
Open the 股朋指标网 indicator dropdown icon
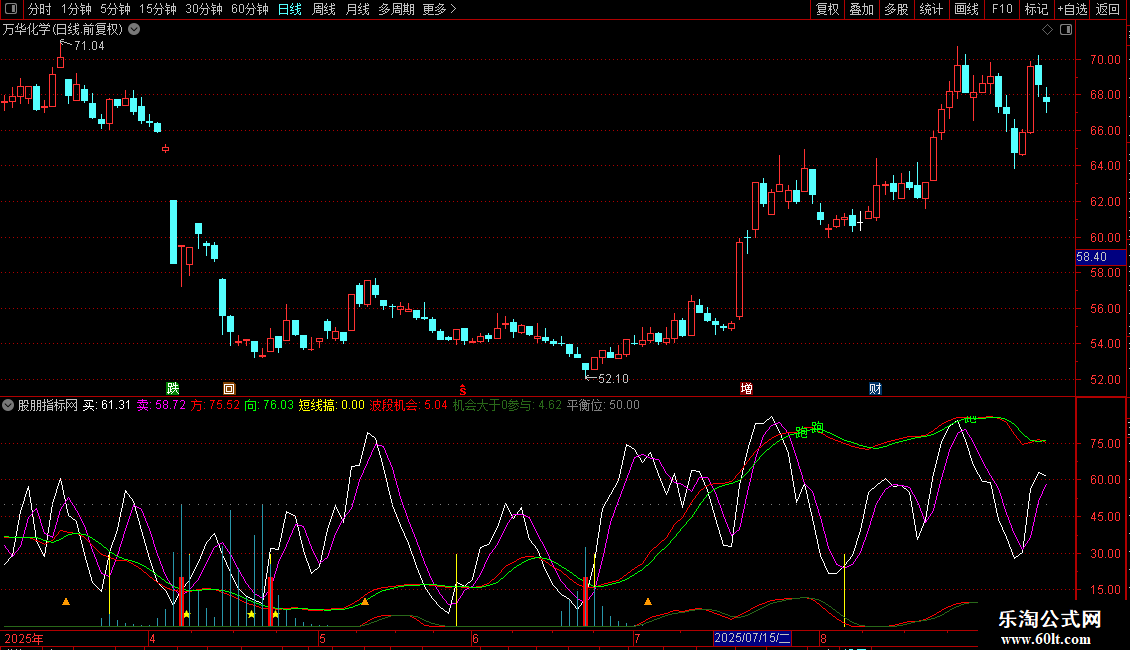click(8, 405)
